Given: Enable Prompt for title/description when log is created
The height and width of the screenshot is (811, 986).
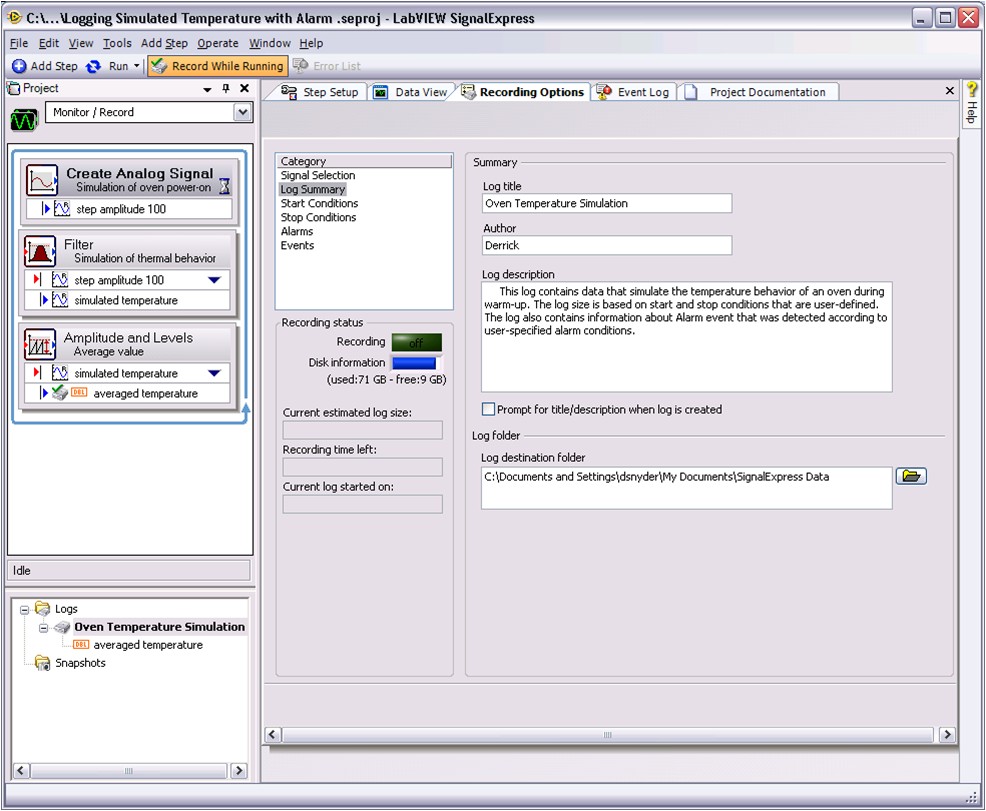Looking at the screenshot, I should 487,408.
